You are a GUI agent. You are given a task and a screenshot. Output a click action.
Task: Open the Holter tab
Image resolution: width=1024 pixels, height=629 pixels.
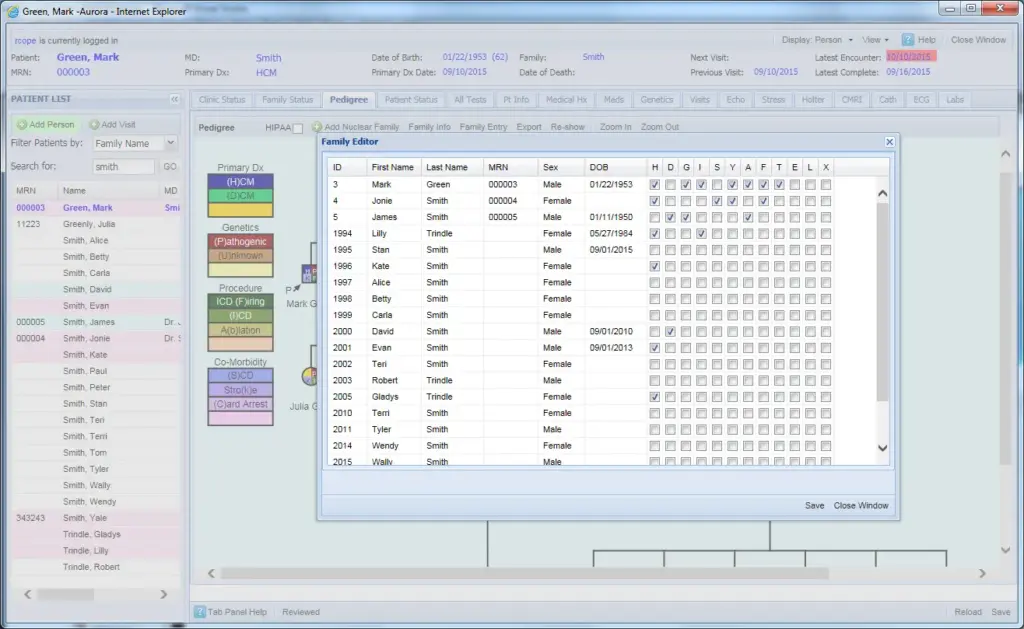click(x=812, y=99)
